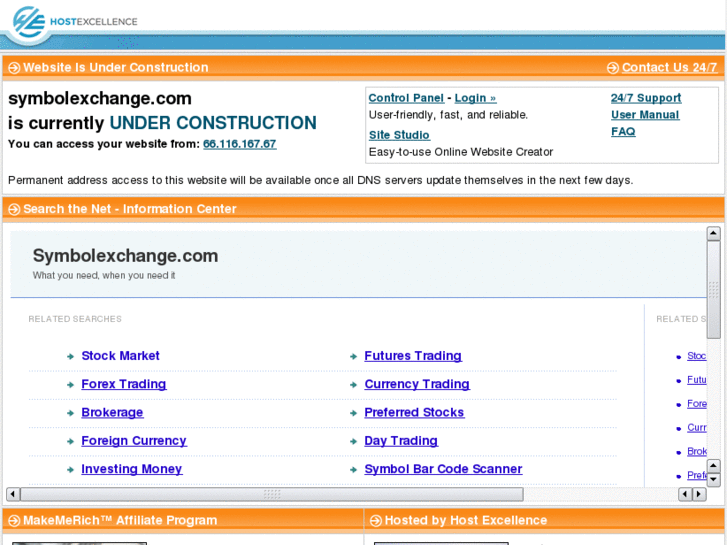Viewport: 727px width, 545px height.
Task: Click the bullet arrow next to Futures Trading
Action: pyautogui.click(x=353, y=357)
